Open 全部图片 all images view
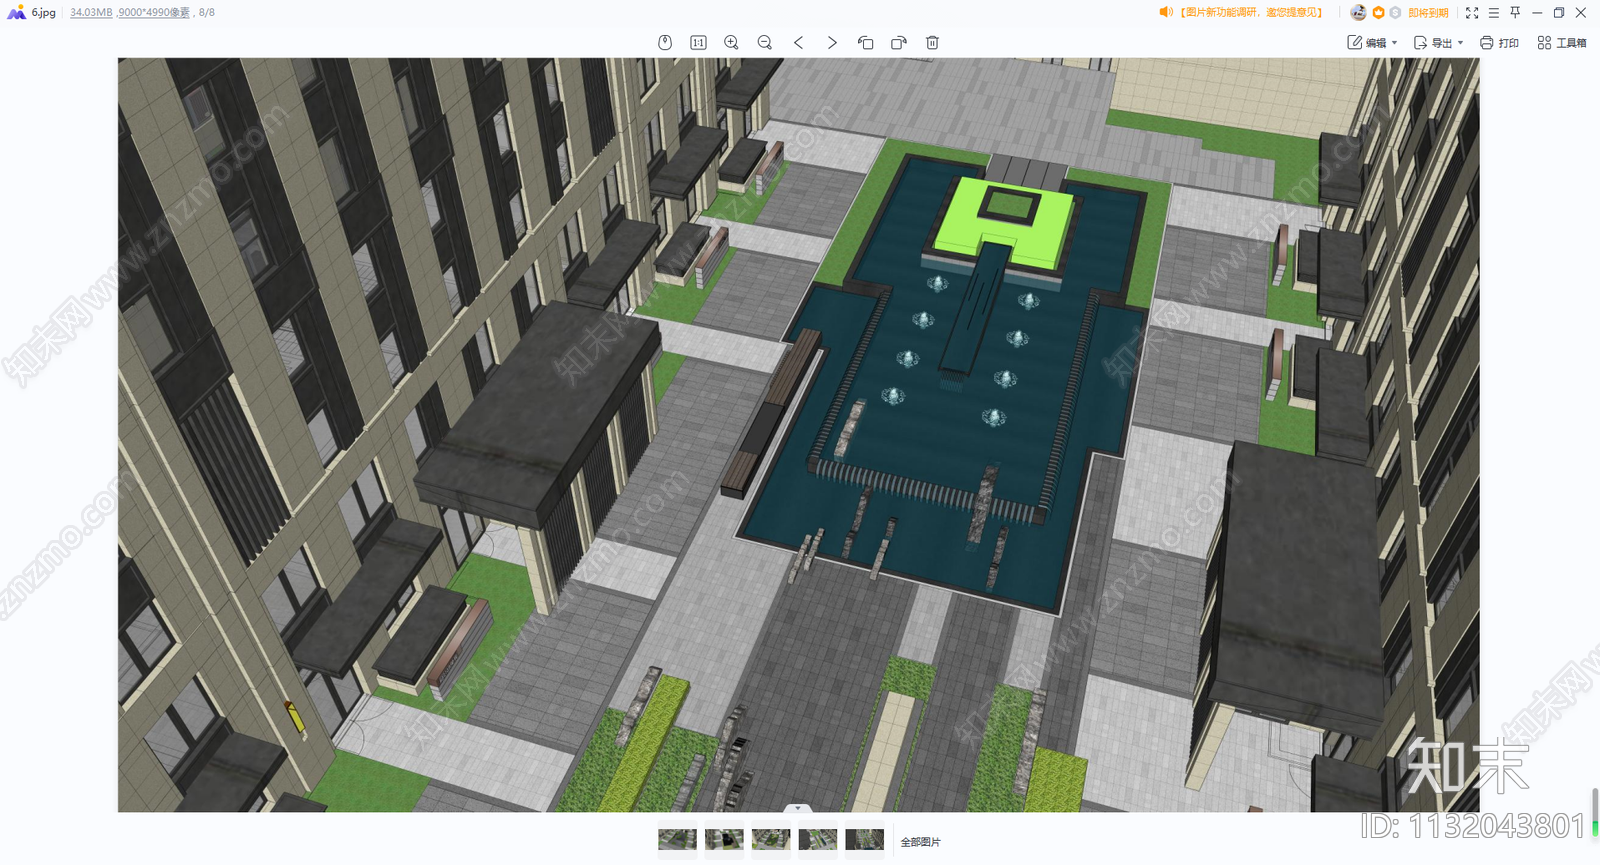Screen dimensions: 1600x865 920,842
